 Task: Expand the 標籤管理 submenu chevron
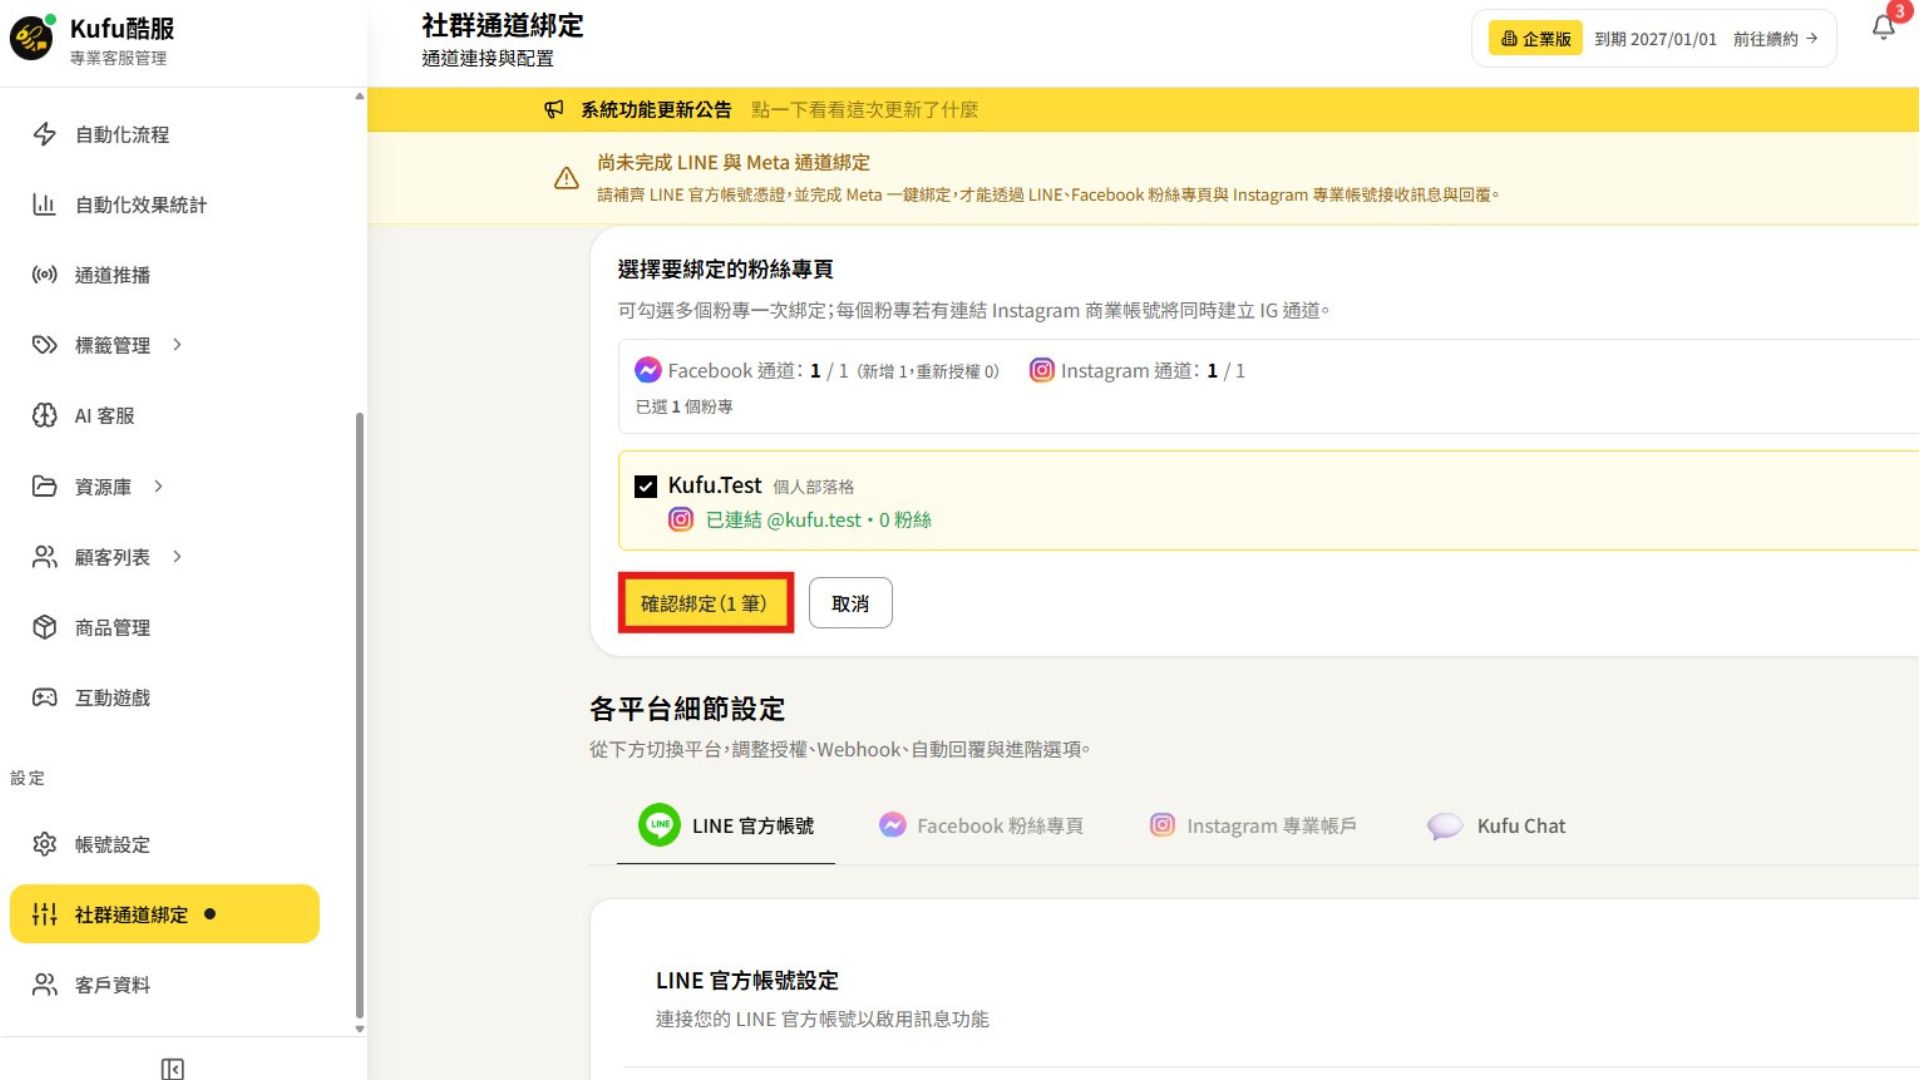click(x=177, y=344)
